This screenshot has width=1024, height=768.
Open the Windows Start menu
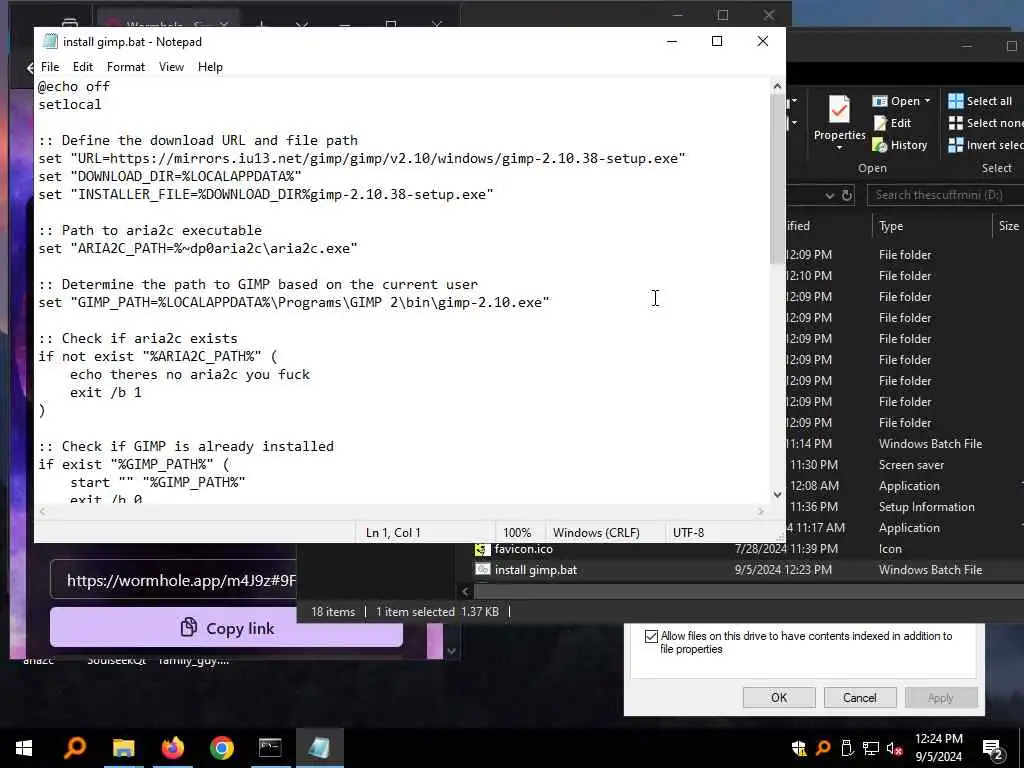[24, 748]
